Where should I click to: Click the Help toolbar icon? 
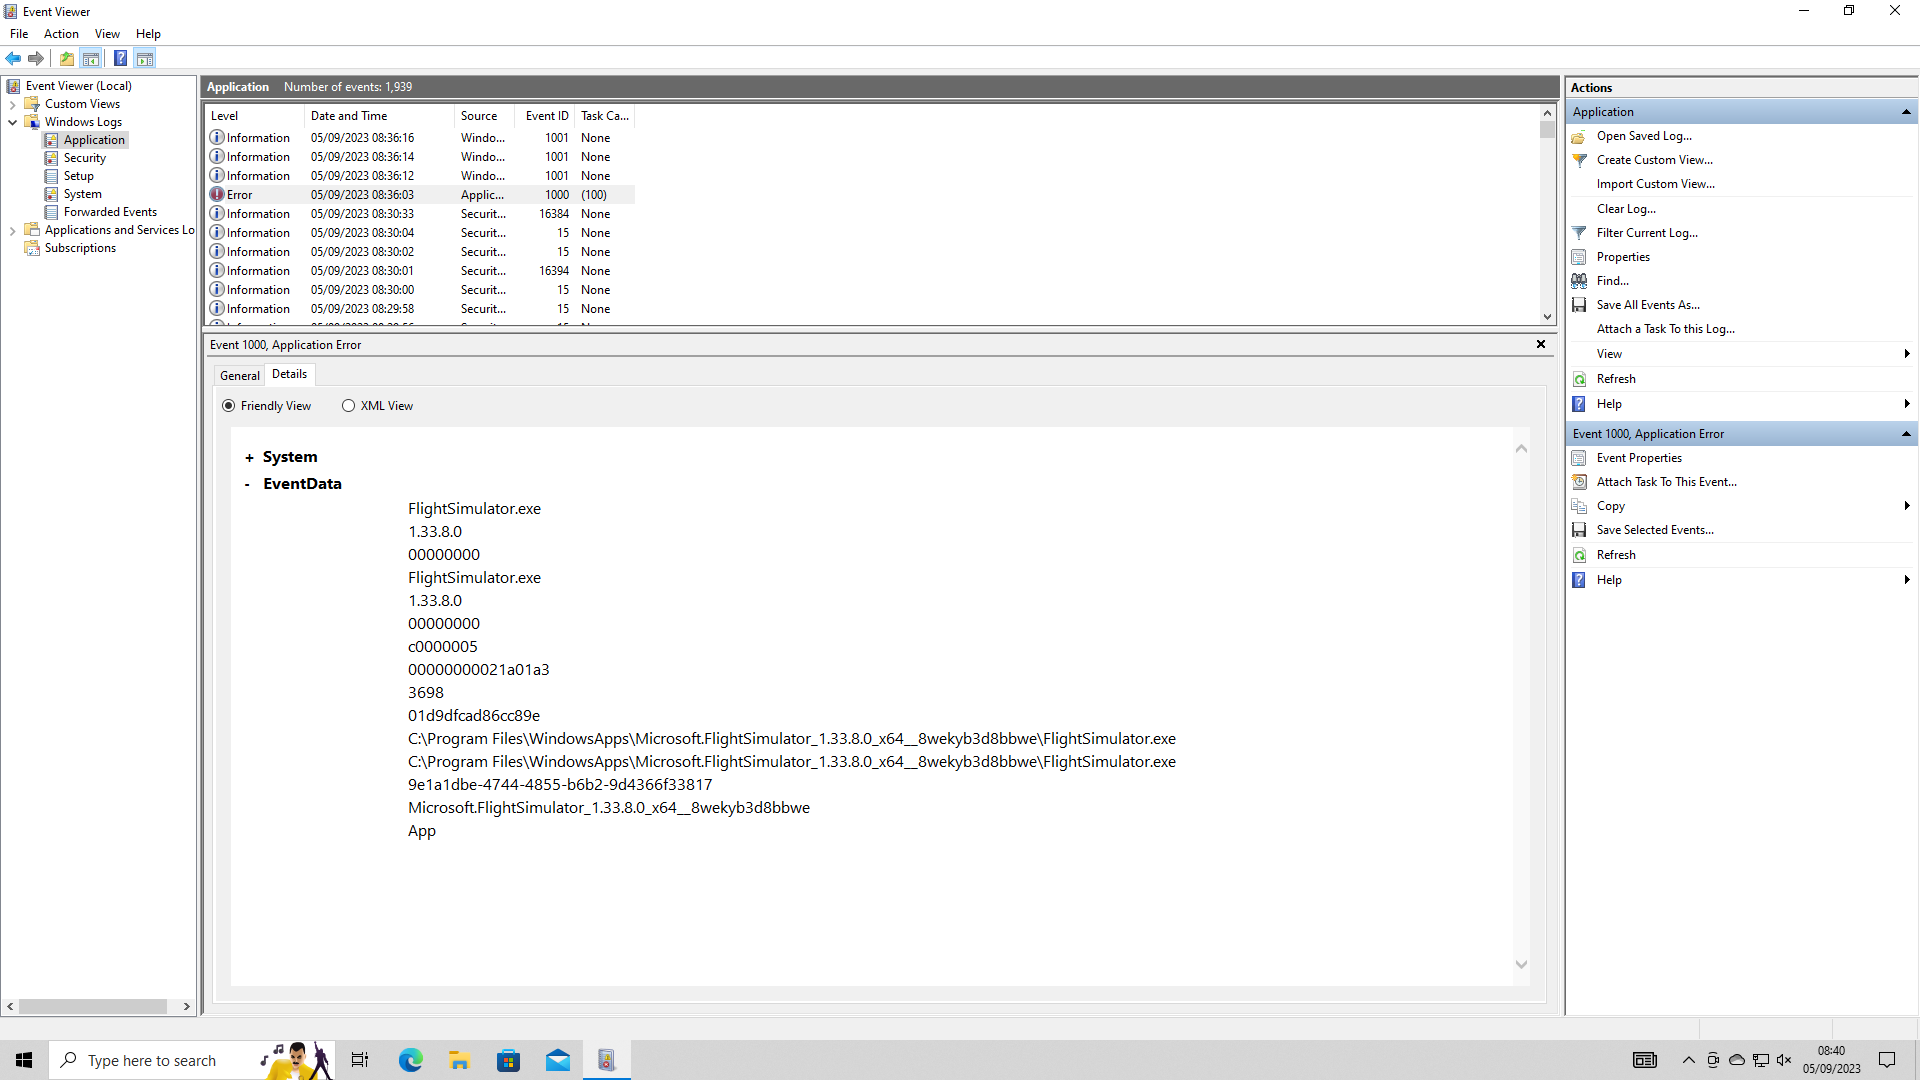coord(120,58)
